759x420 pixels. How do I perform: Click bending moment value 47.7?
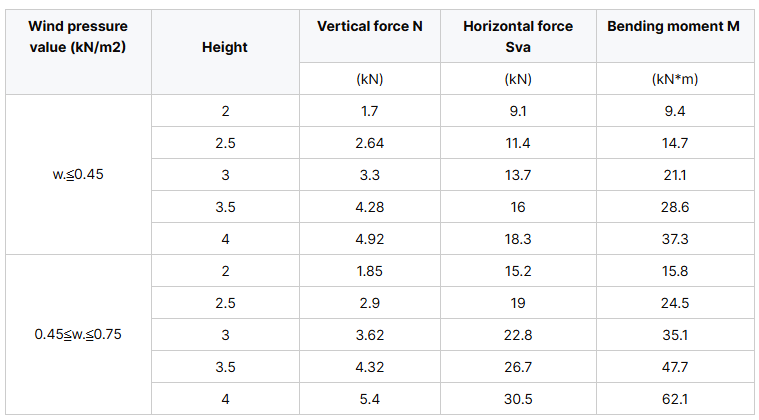point(675,367)
